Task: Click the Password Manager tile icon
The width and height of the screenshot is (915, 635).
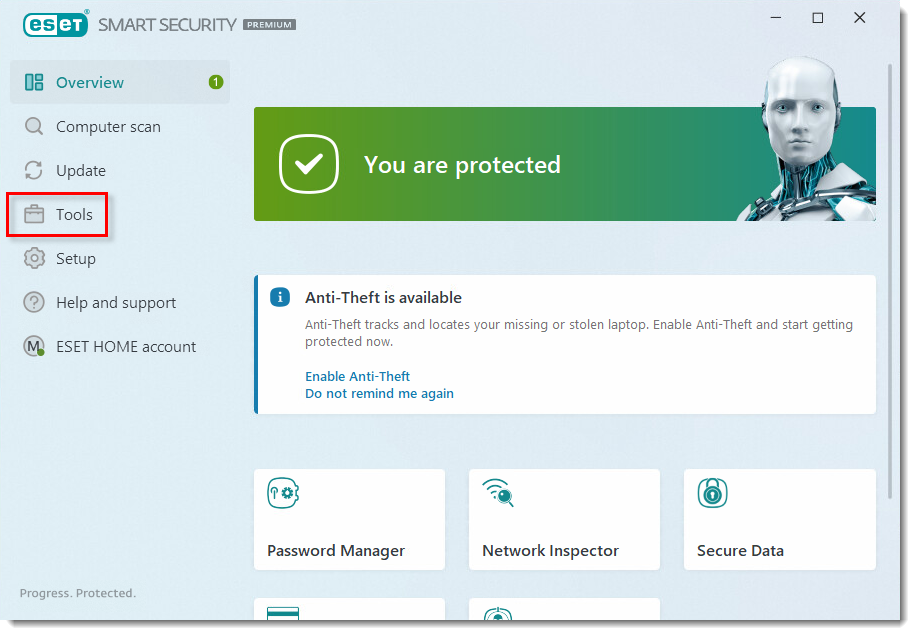Action: pos(284,494)
